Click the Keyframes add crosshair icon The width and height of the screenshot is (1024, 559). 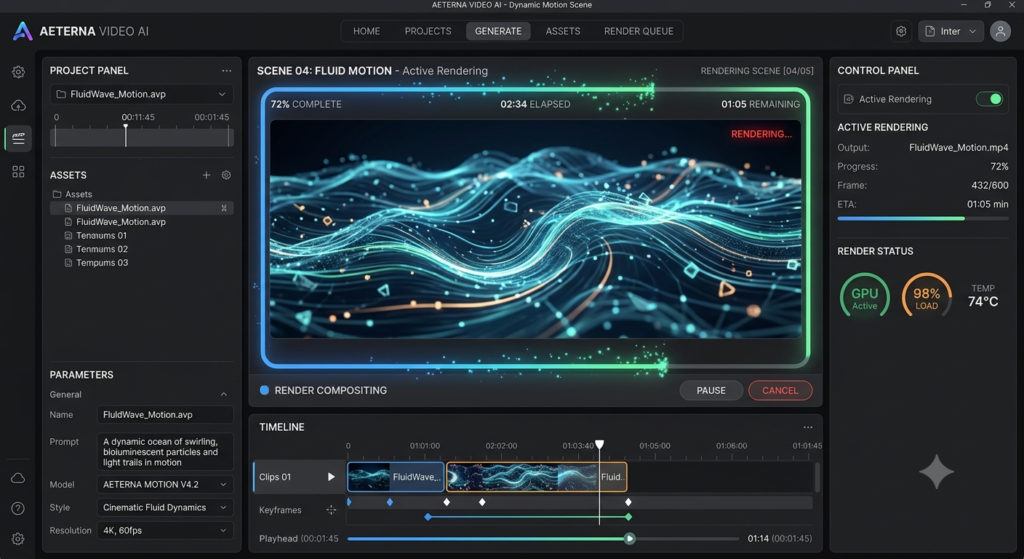331,510
